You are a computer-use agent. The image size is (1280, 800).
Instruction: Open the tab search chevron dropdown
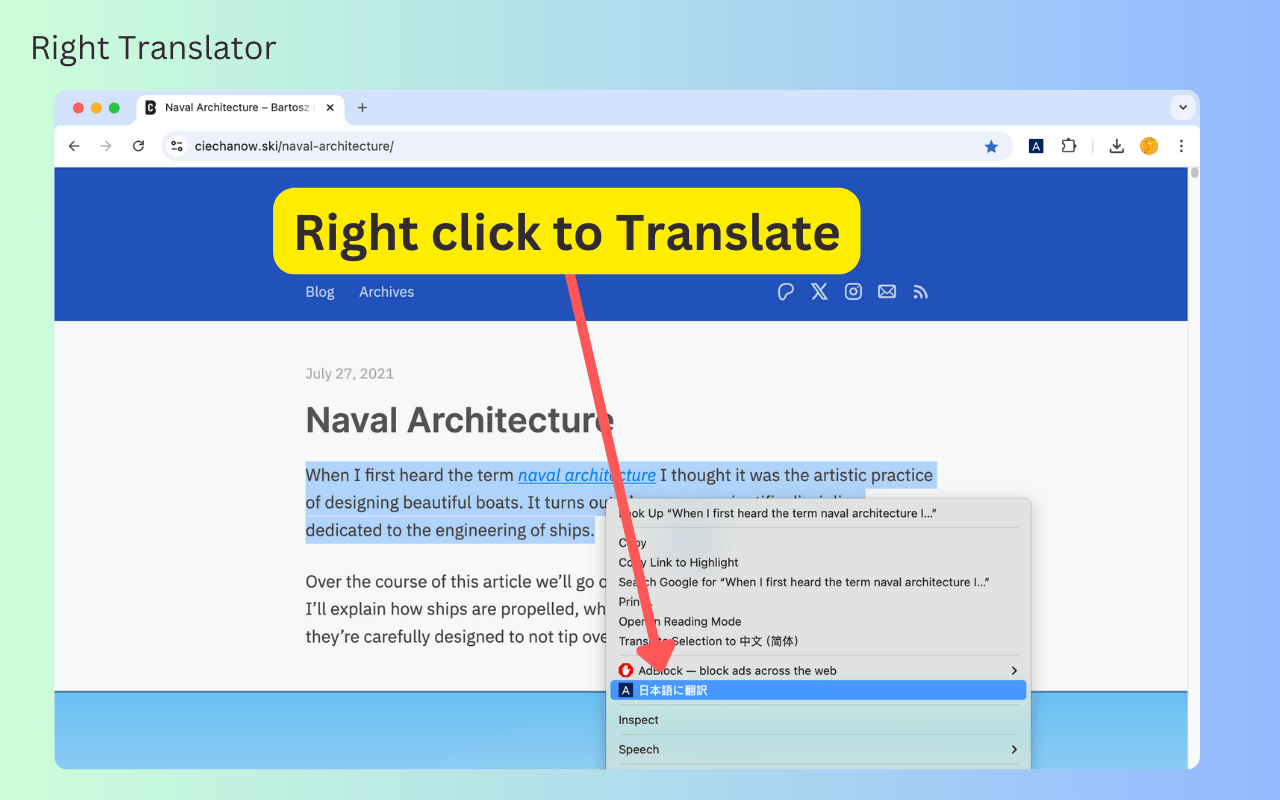(1183, 107)
